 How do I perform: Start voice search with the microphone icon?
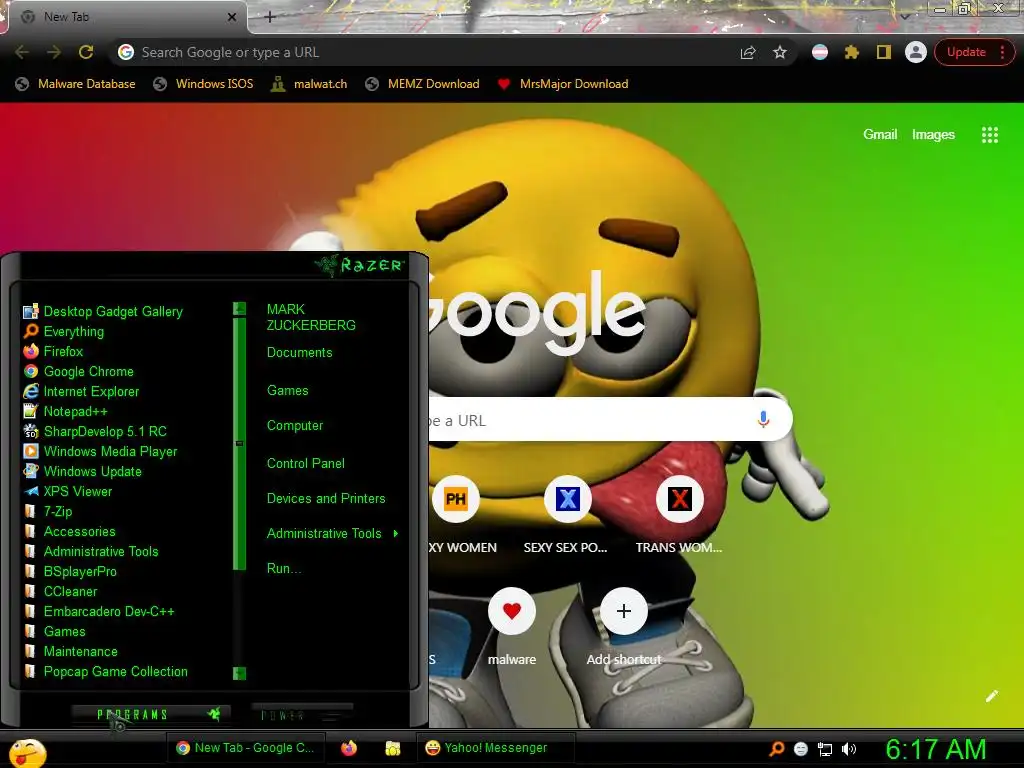763,419
